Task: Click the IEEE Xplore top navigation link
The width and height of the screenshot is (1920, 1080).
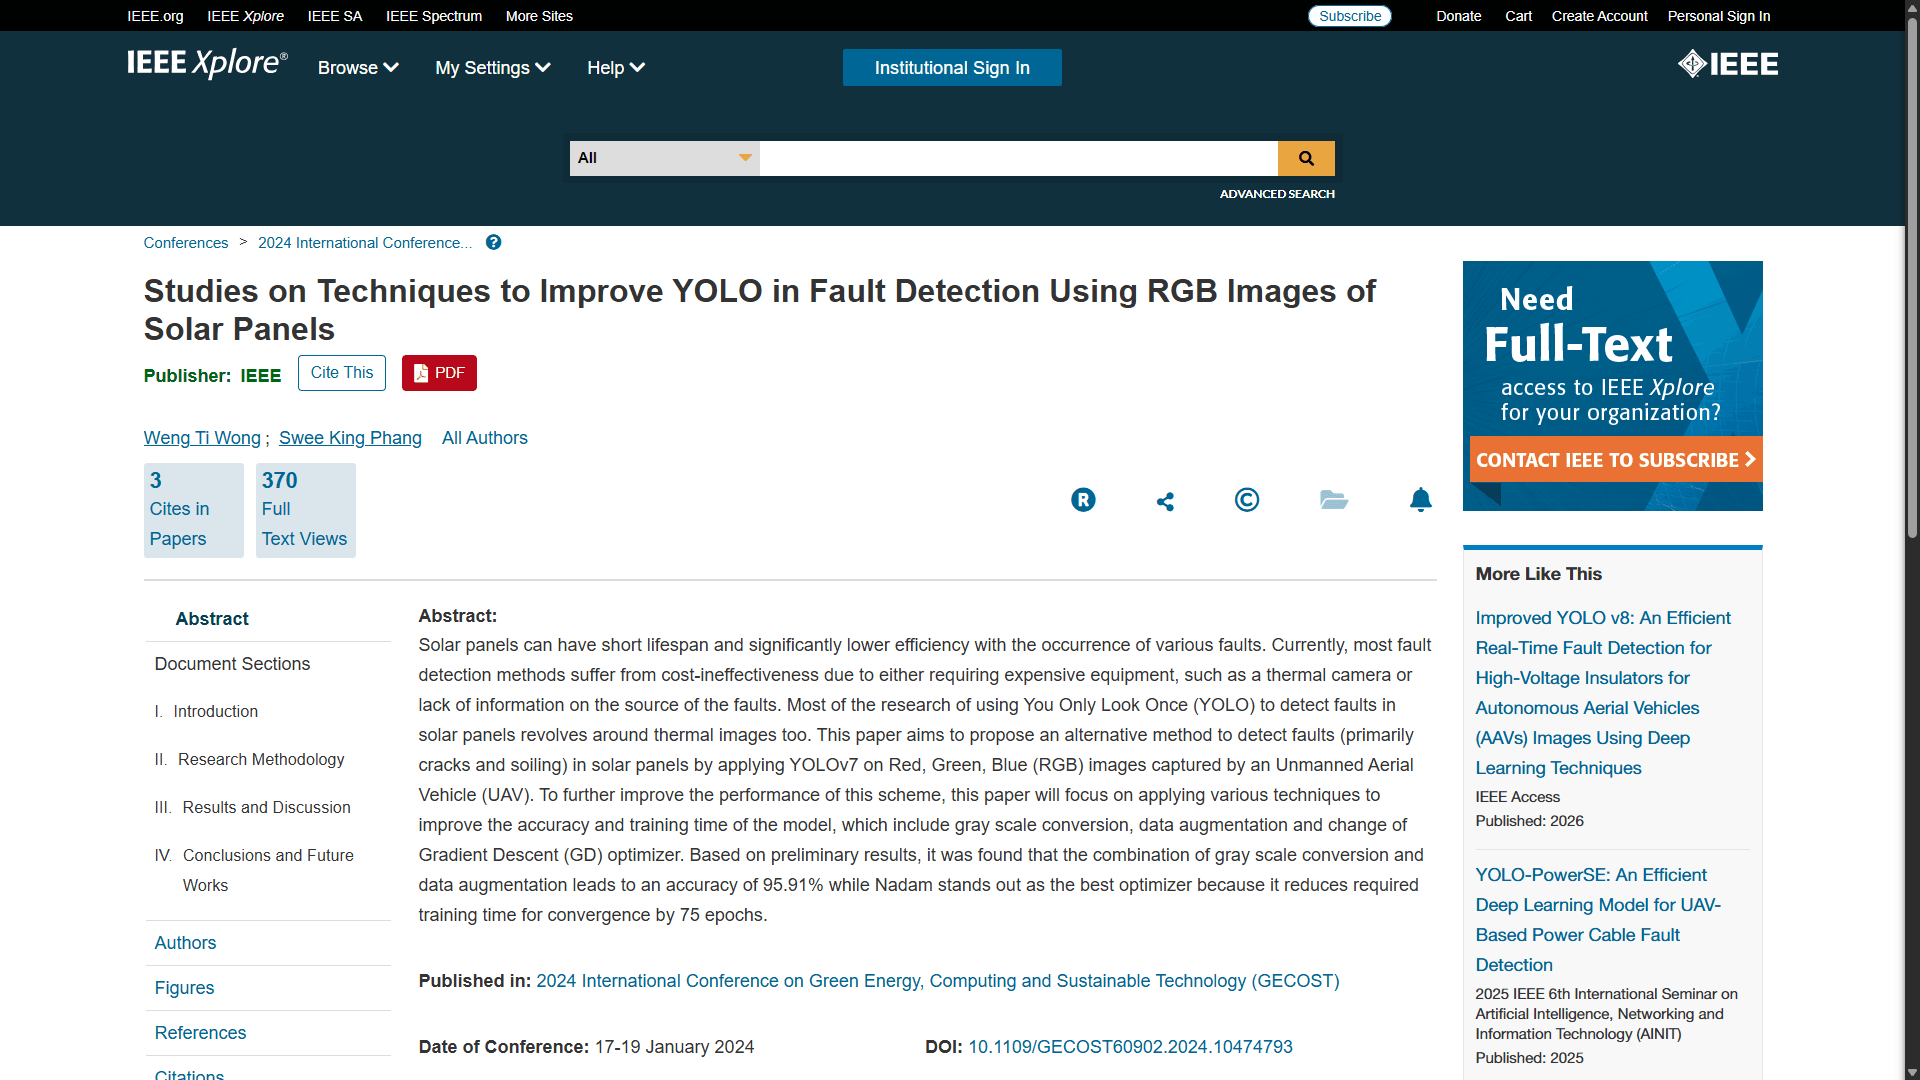Action: click(245, 16)
